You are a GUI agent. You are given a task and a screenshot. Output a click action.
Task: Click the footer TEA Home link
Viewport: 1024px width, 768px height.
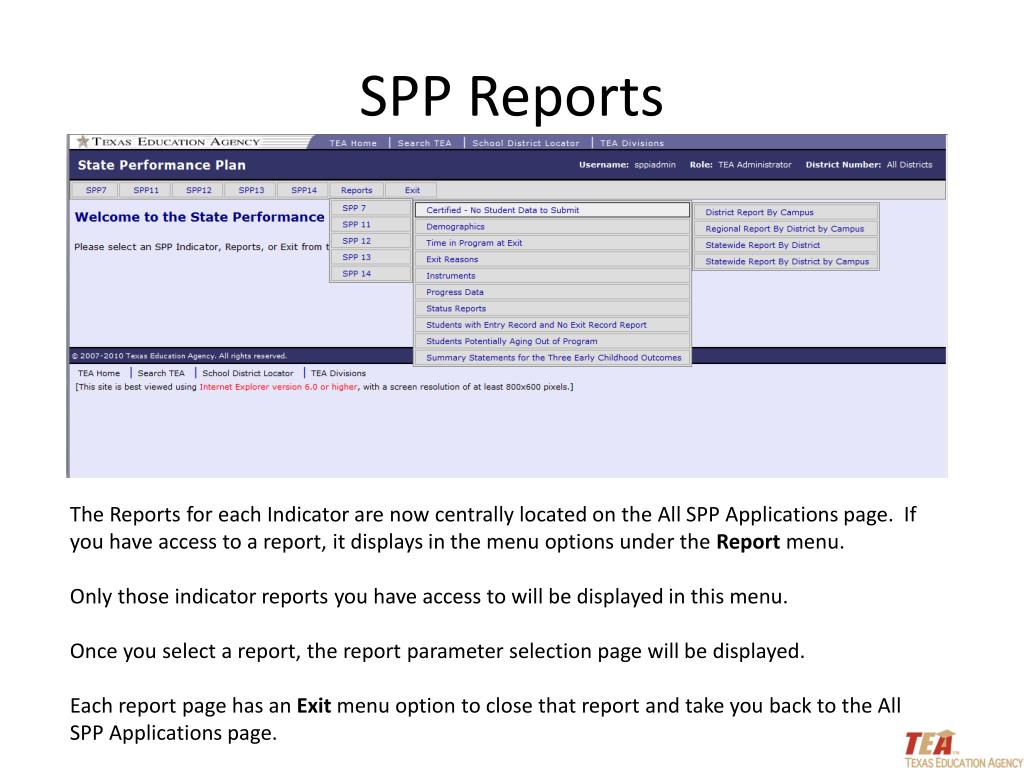click(x=99, y=373)
